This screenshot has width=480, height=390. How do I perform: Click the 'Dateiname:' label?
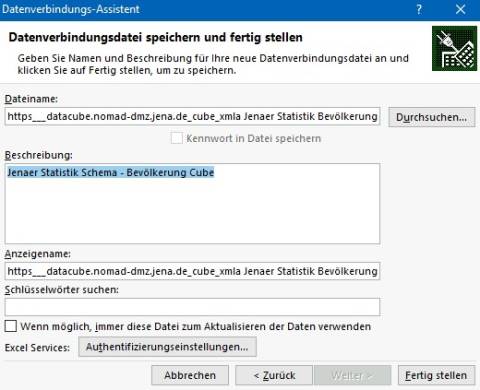pos(31,99)
